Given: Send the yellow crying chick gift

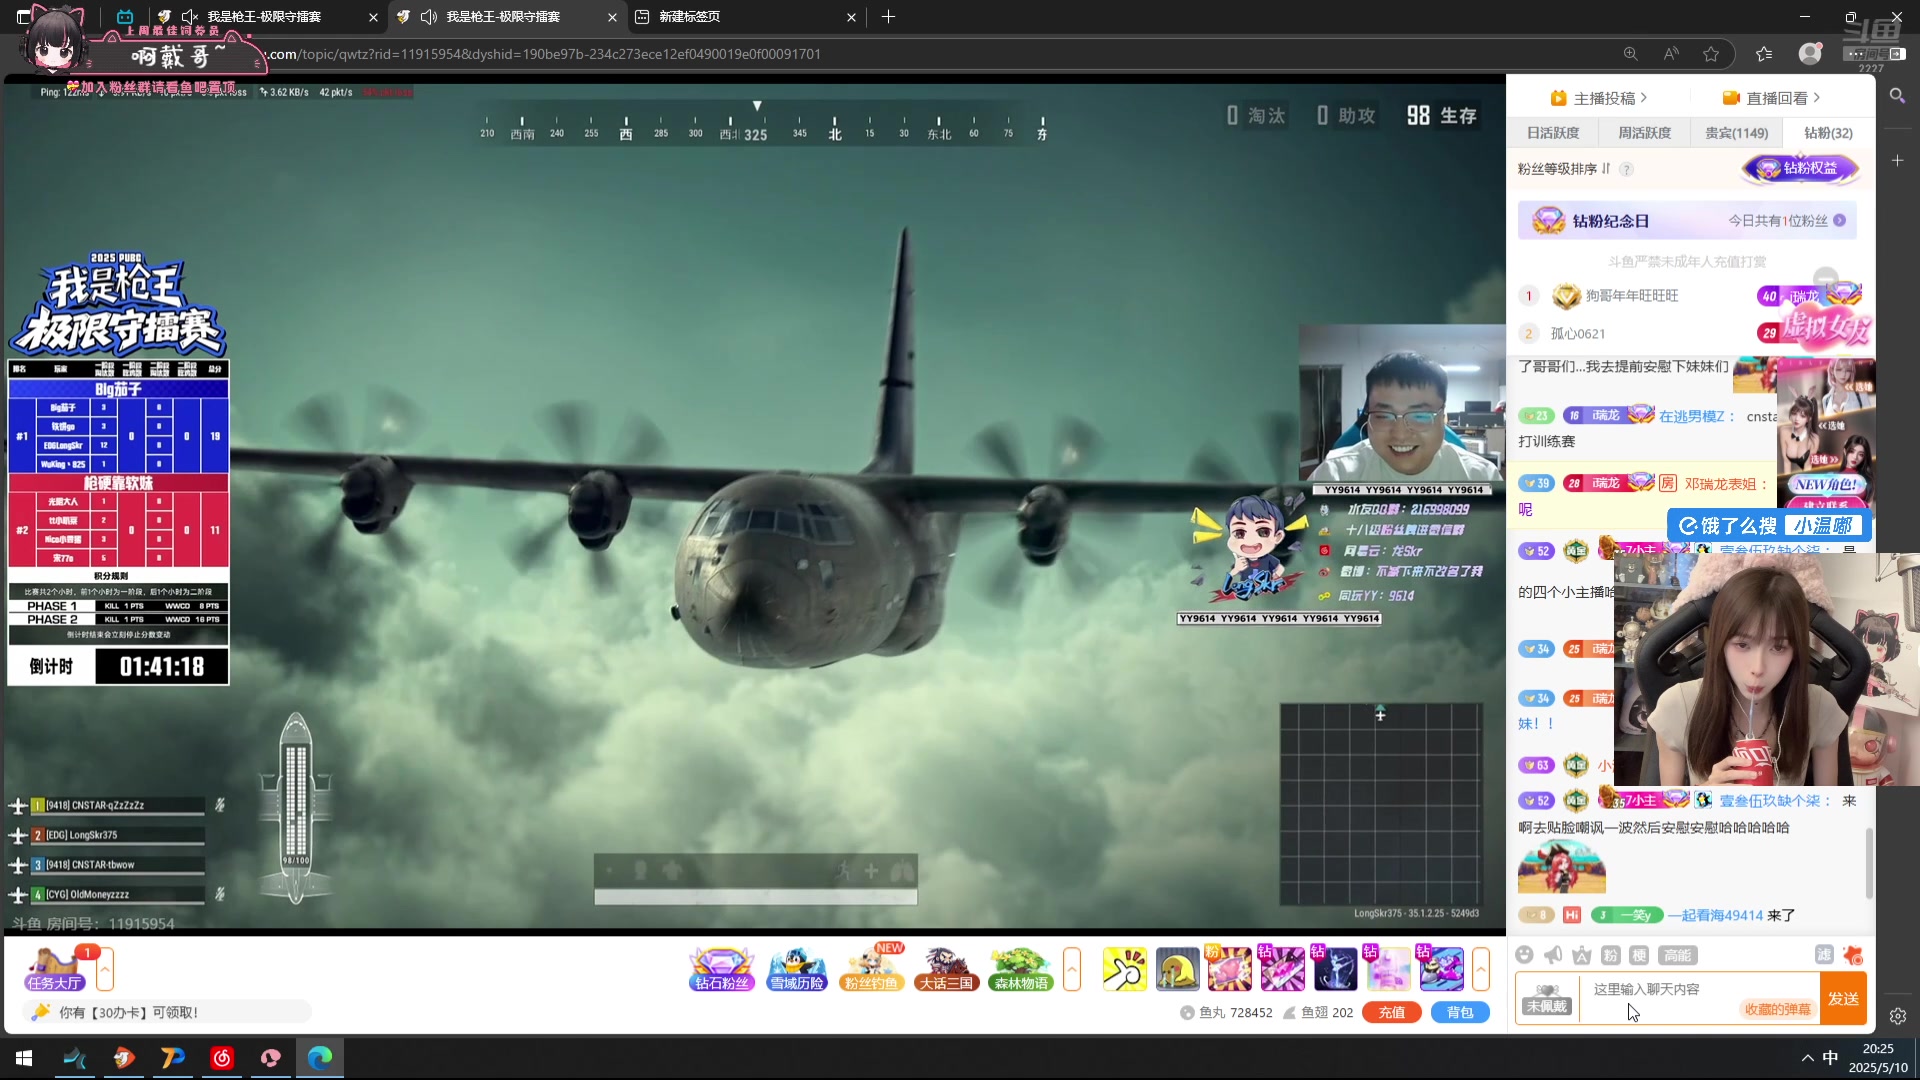Looking at the screenshot, I should tap(1177, 969).
